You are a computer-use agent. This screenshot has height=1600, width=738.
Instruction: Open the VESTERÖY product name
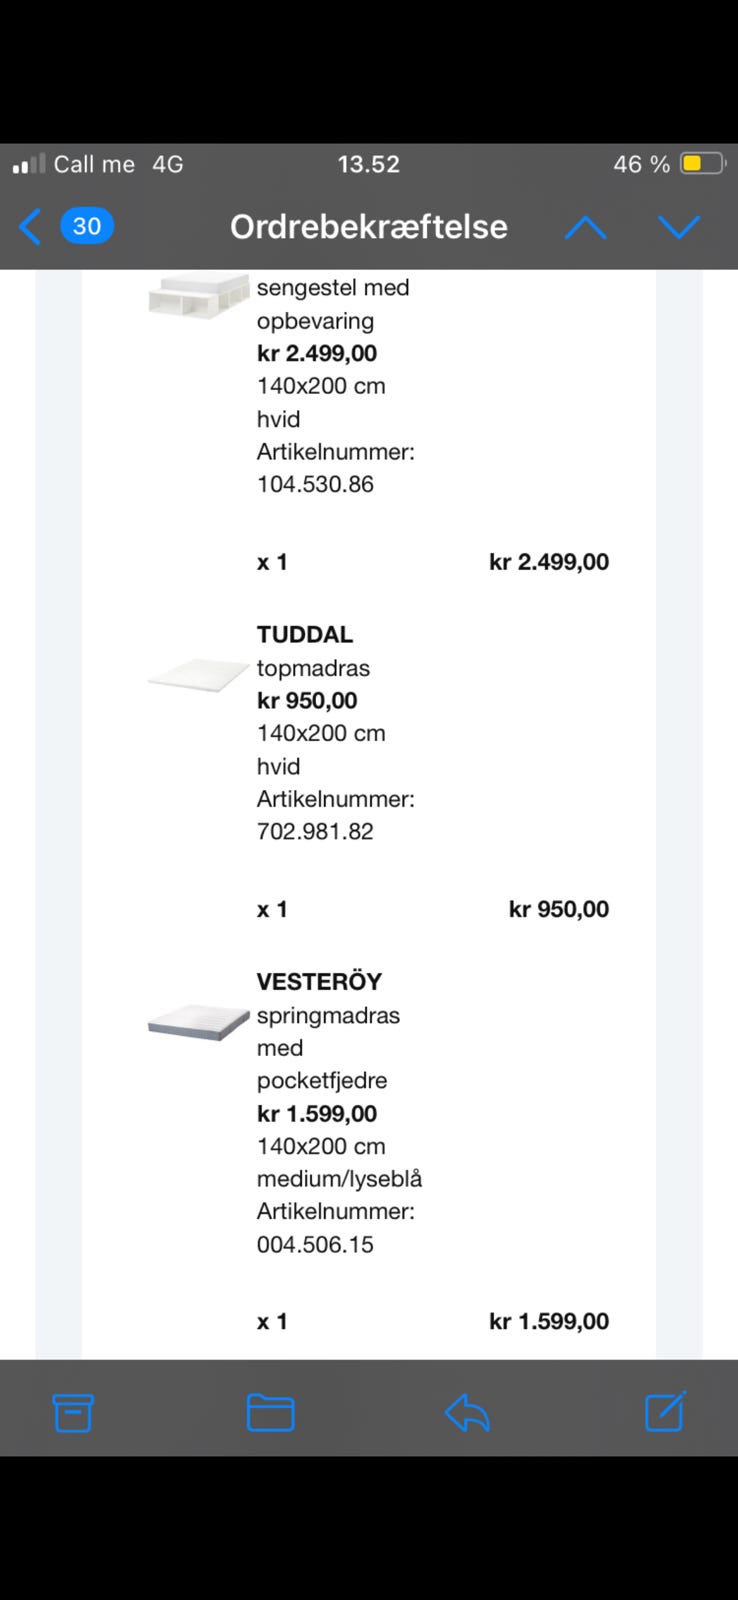click(319, 981)
